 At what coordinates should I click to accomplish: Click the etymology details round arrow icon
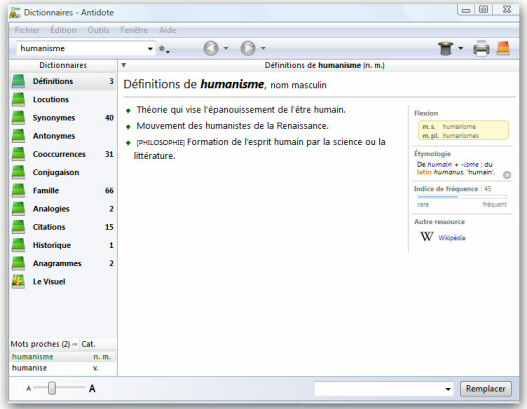pos(507,175)
